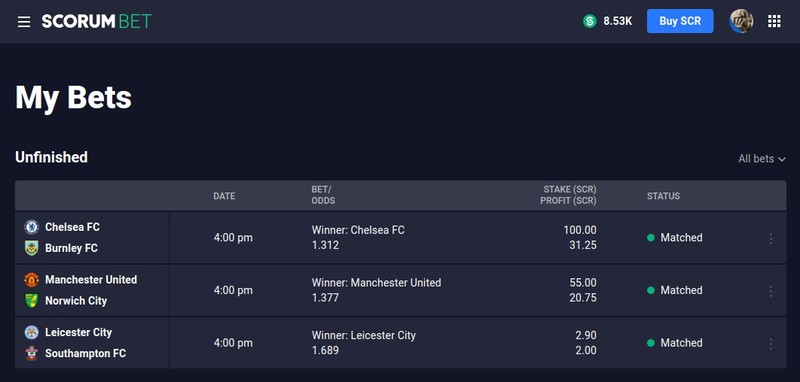The image size is (800, 382).
Task: Open options menu for Leicester City bet
Action: (771, 343)
